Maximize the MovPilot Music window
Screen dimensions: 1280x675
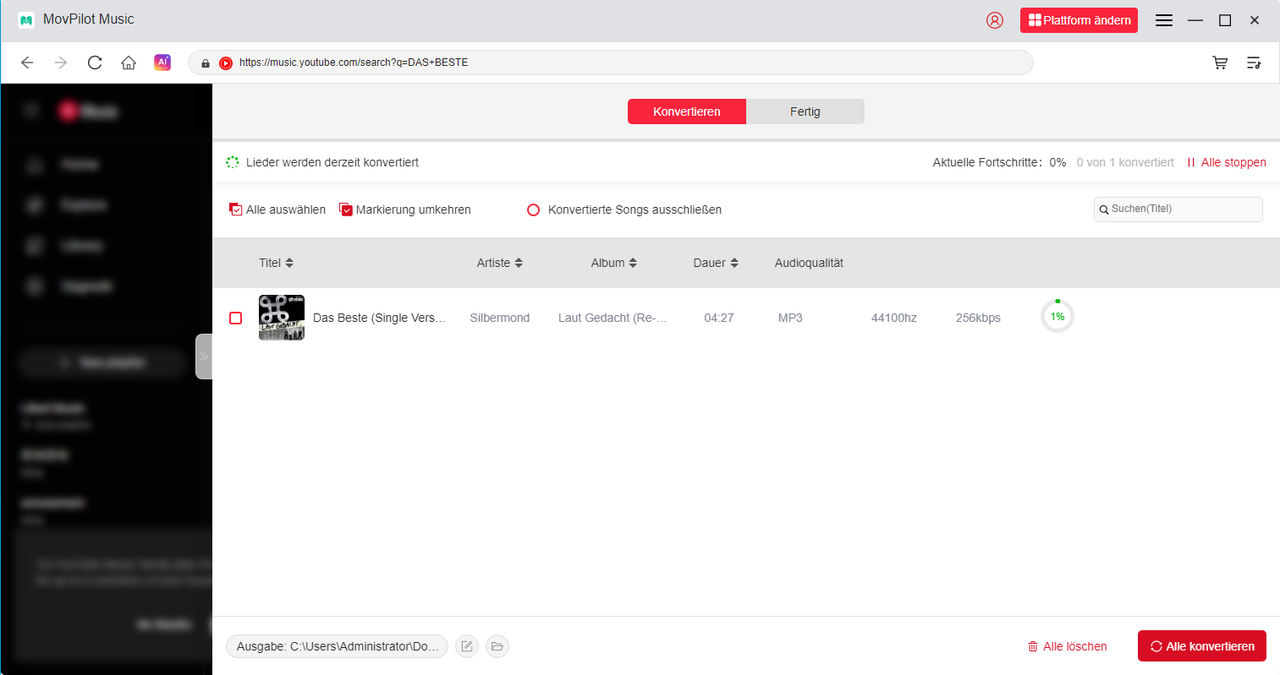click(x=1225, y=20)
